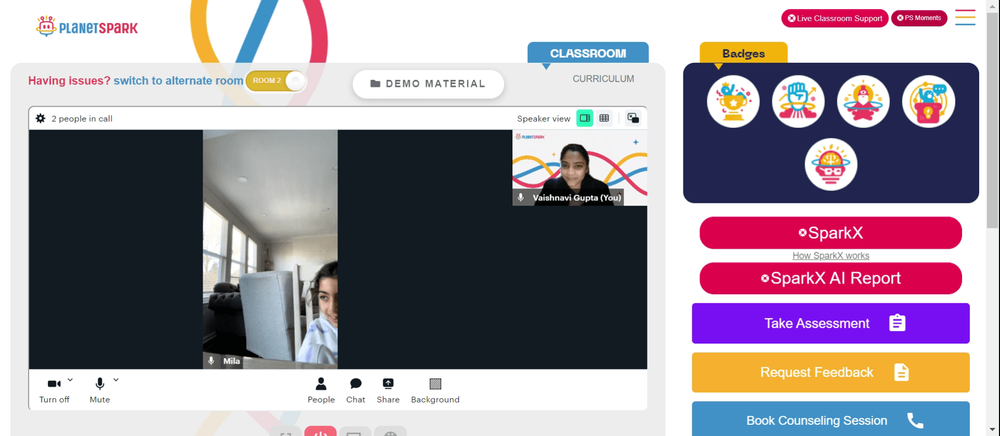1000x436 pixels.
Task: Click the meditating figure badge
Action: [x=863, y=101]
